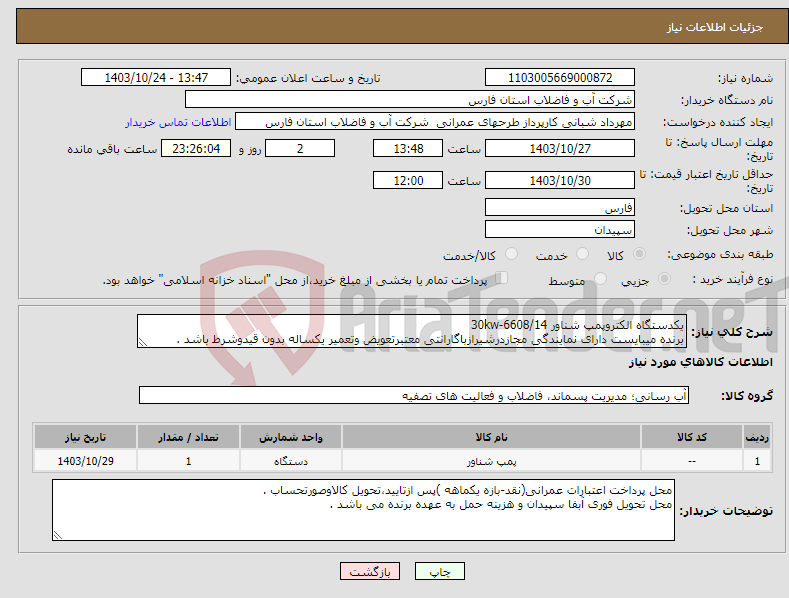Click the delivery city field سپیدان
The image size is (789, 598).
[x=560, y=230]
